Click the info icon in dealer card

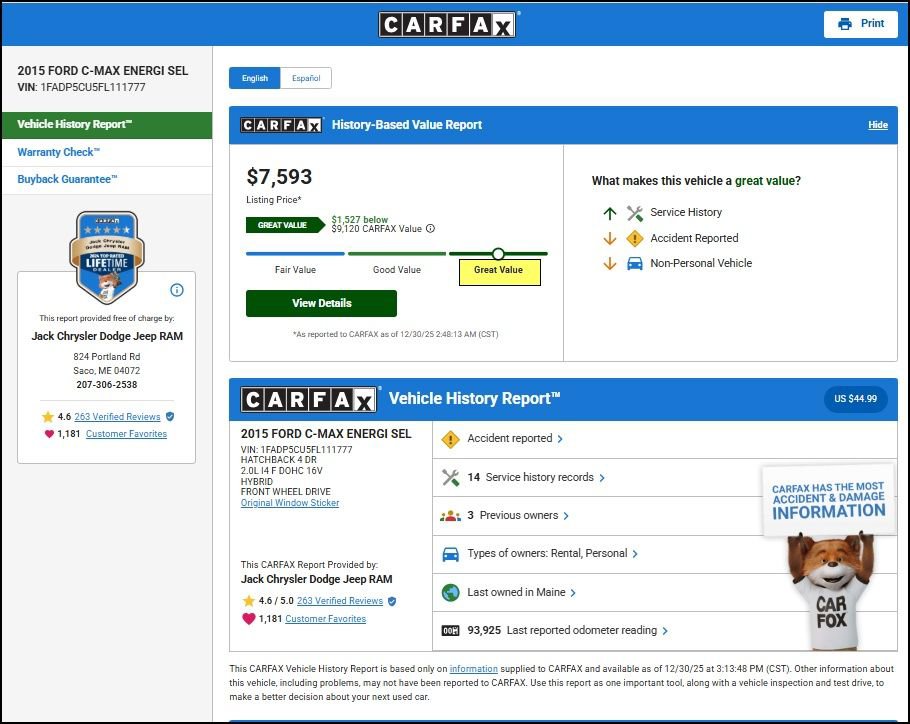click(177, 290)
